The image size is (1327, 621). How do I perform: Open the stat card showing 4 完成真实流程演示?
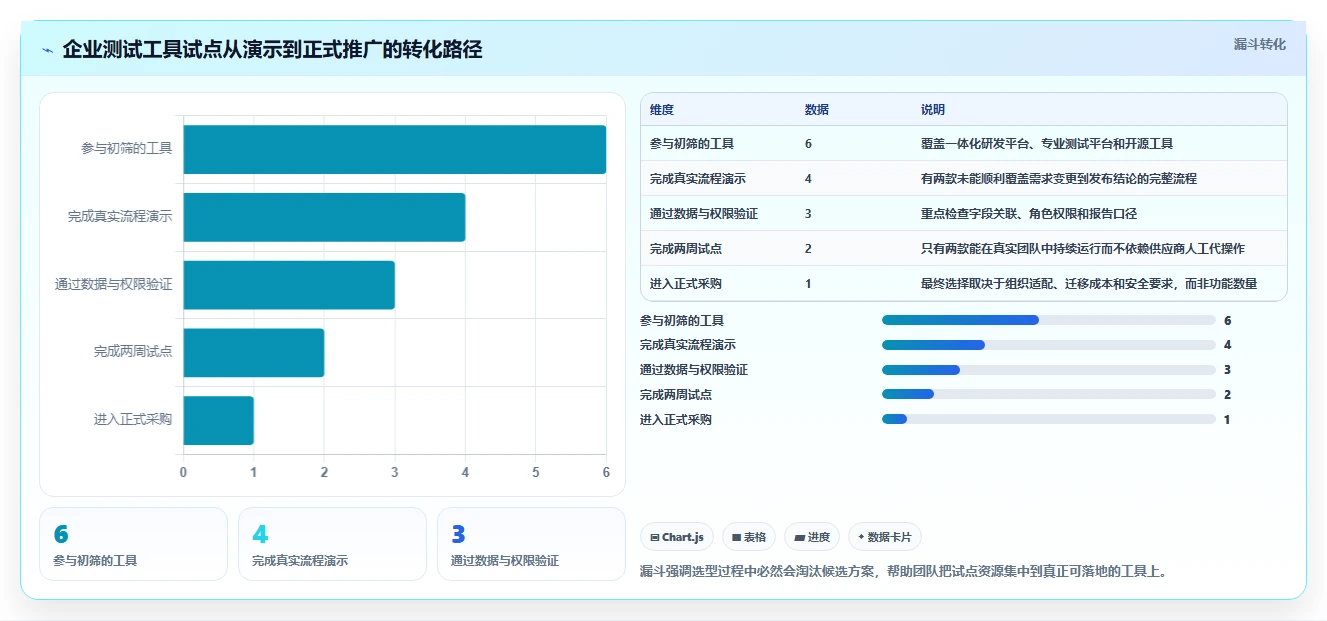pyautogui.click(x=332, y=544)
